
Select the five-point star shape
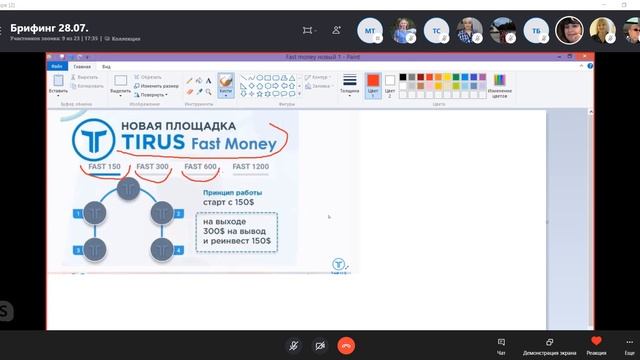(x=259, y=93)
